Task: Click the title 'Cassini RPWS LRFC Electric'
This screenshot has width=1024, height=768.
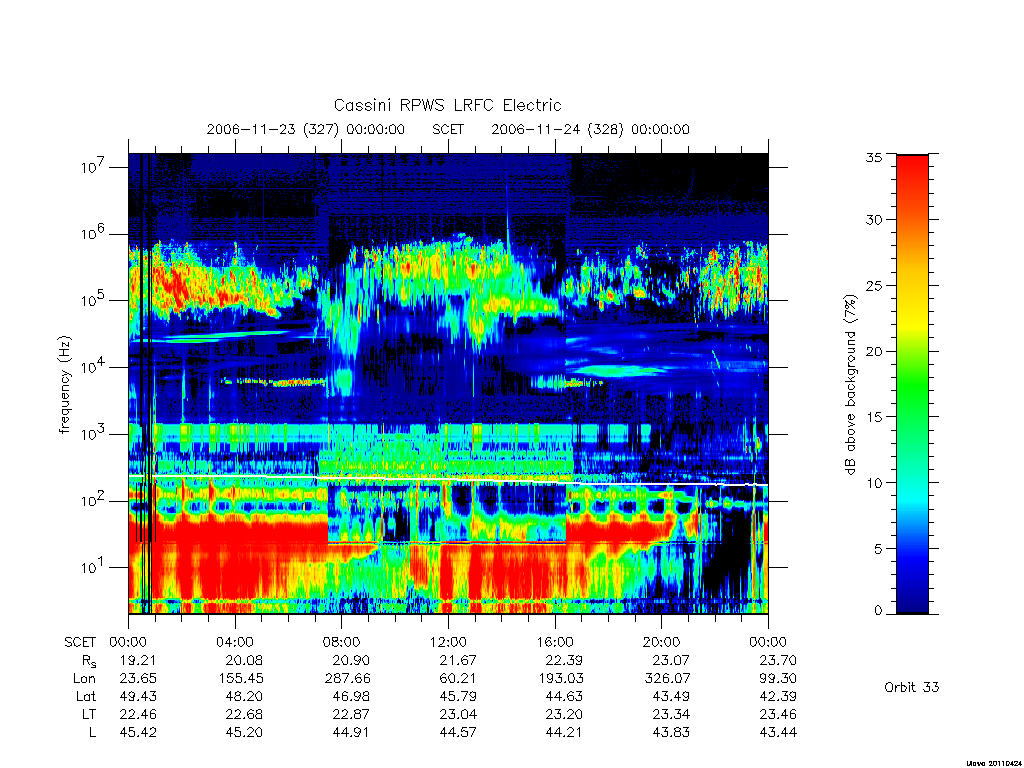Action: pos(447,105)
